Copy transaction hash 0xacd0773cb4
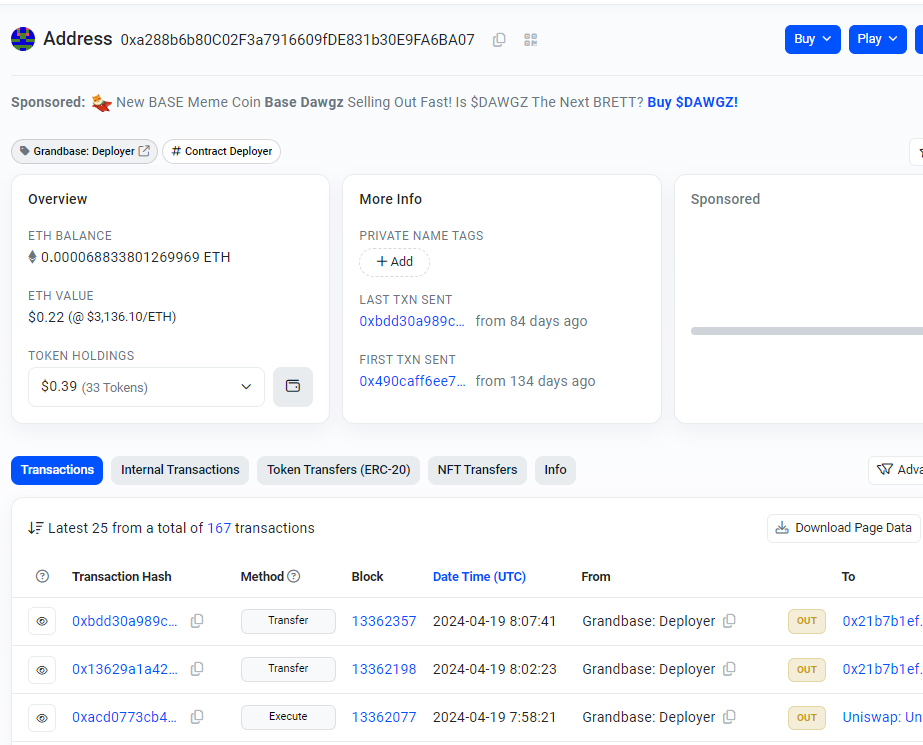Viewport: 923px width, 745px height. pos(197,717)
